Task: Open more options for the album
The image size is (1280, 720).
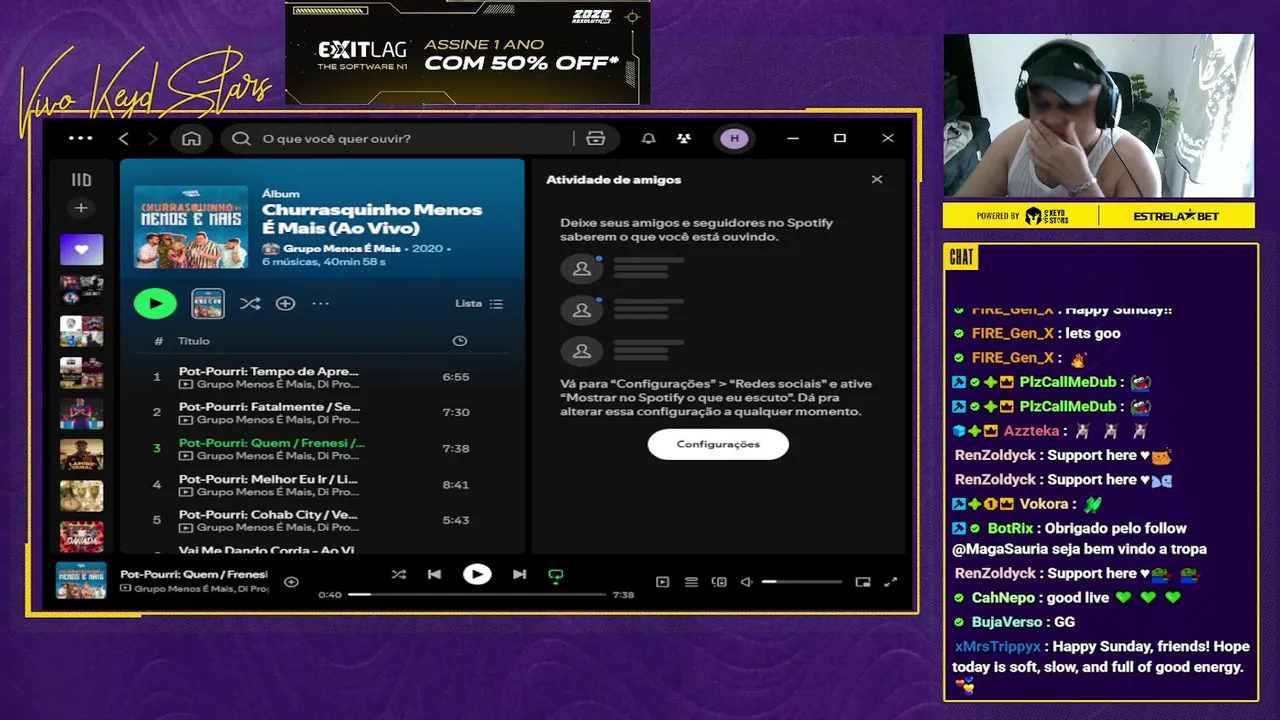Action: [320, 303]
